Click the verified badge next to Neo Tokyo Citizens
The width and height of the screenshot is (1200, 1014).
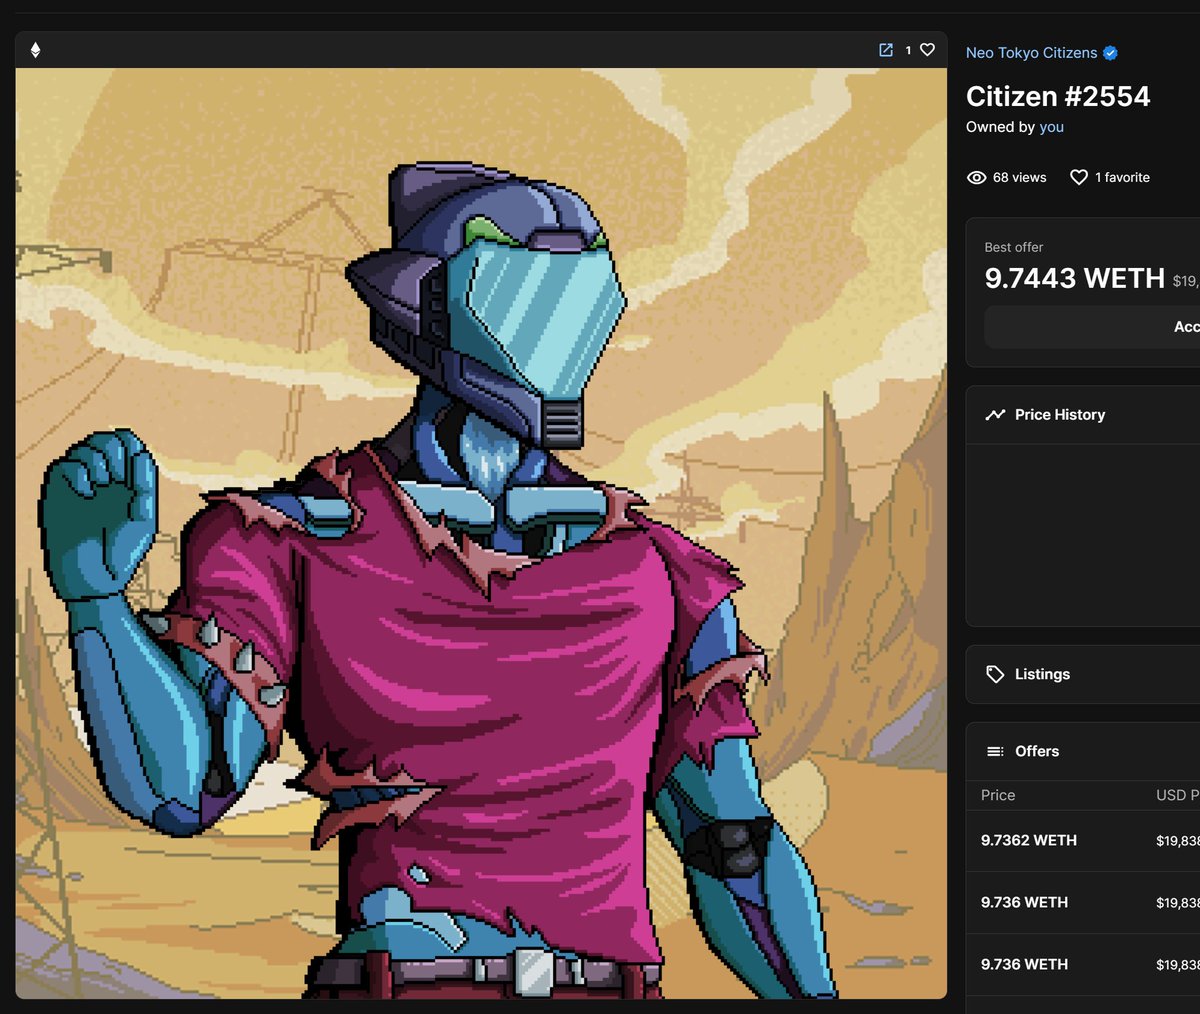coord(1110,53)
